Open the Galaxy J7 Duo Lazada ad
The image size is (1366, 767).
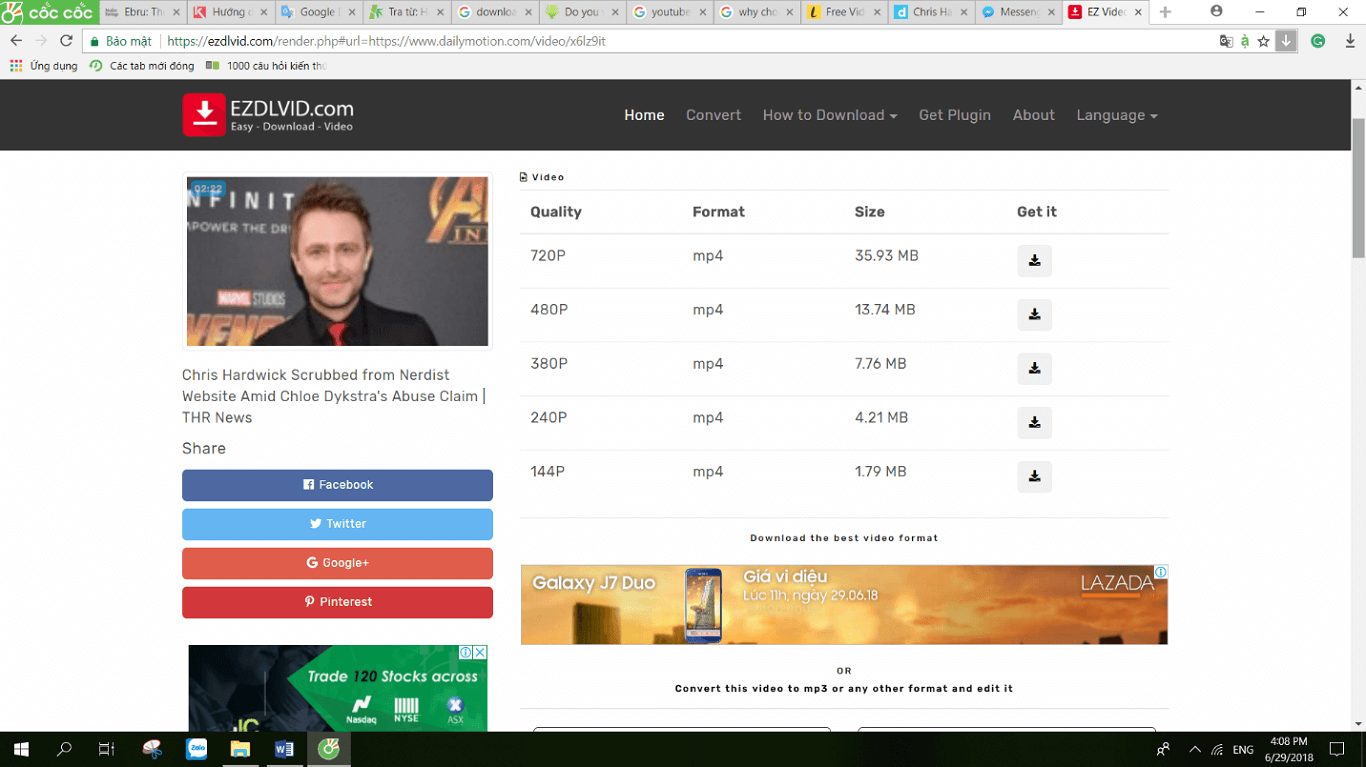tap(844, 605)
